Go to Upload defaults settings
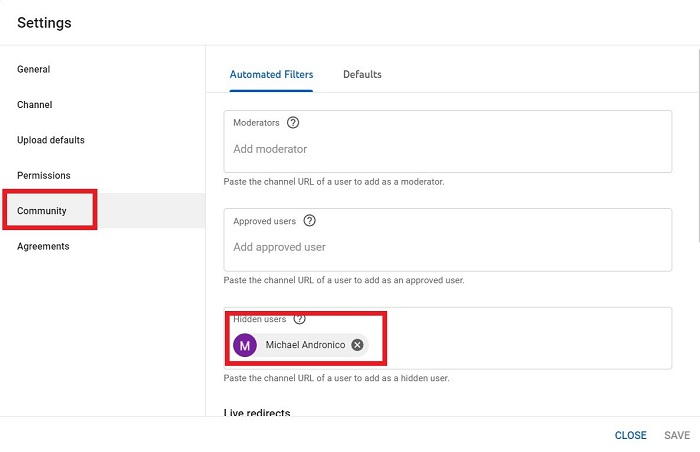The width and height of the screenshot is (700, 452). [x=51, y=140]
